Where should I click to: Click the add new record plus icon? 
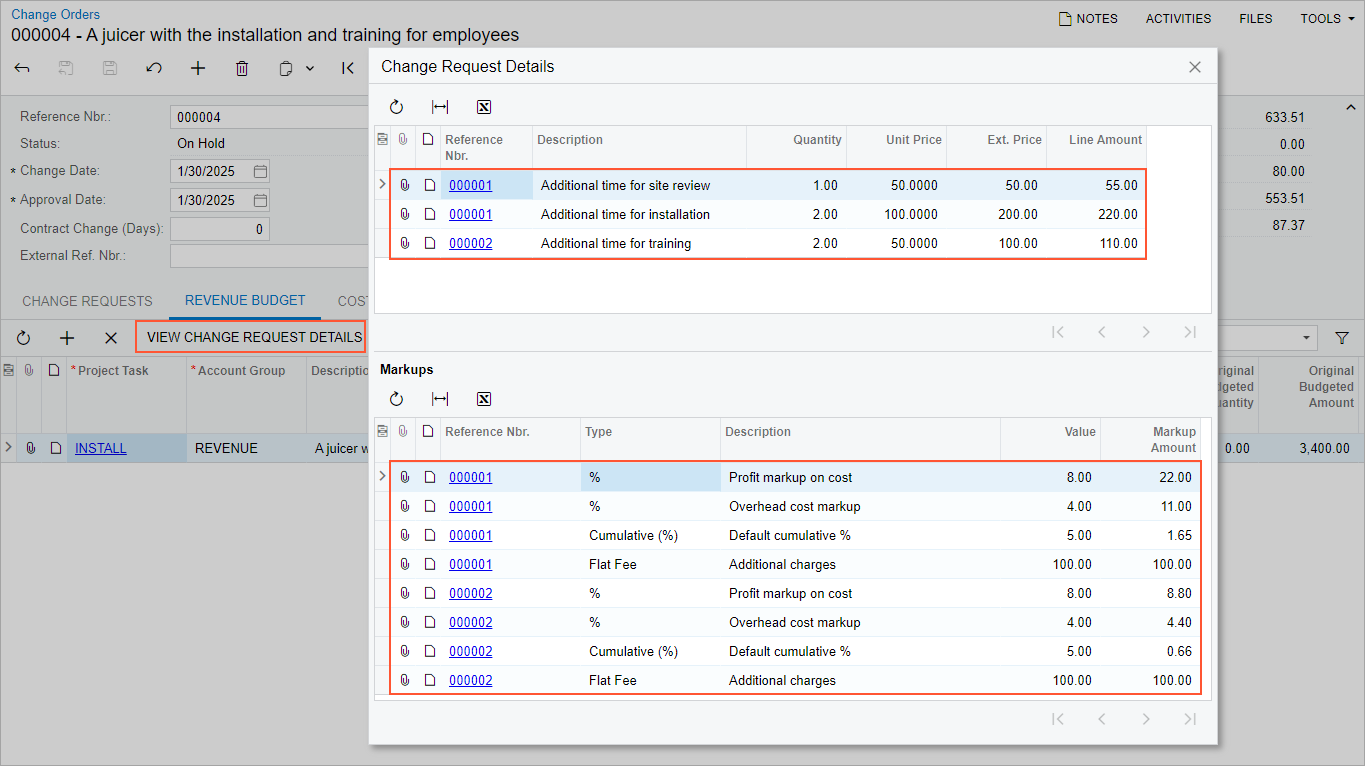click(x=198, y=68)
